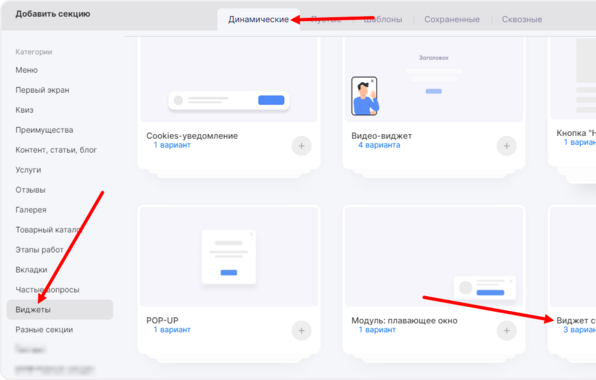Click the Cookies-уведомление title
The width and height of the screenshot is (596, 380).
[192, 136]
